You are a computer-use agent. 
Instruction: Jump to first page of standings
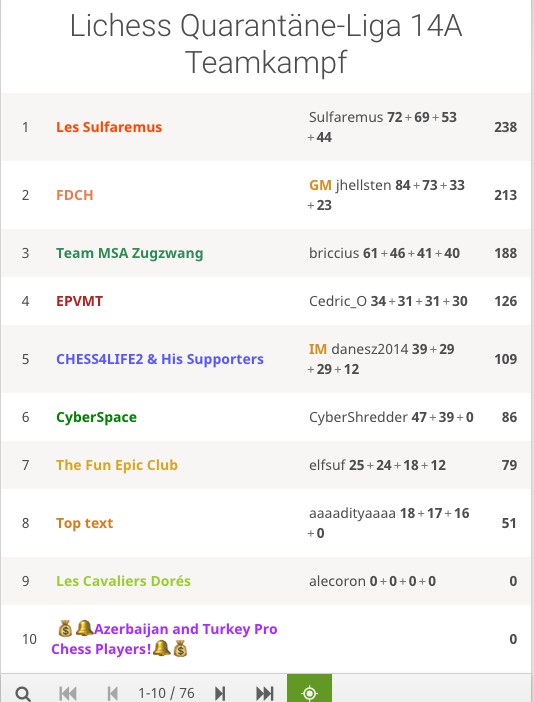tap(68, 693)
